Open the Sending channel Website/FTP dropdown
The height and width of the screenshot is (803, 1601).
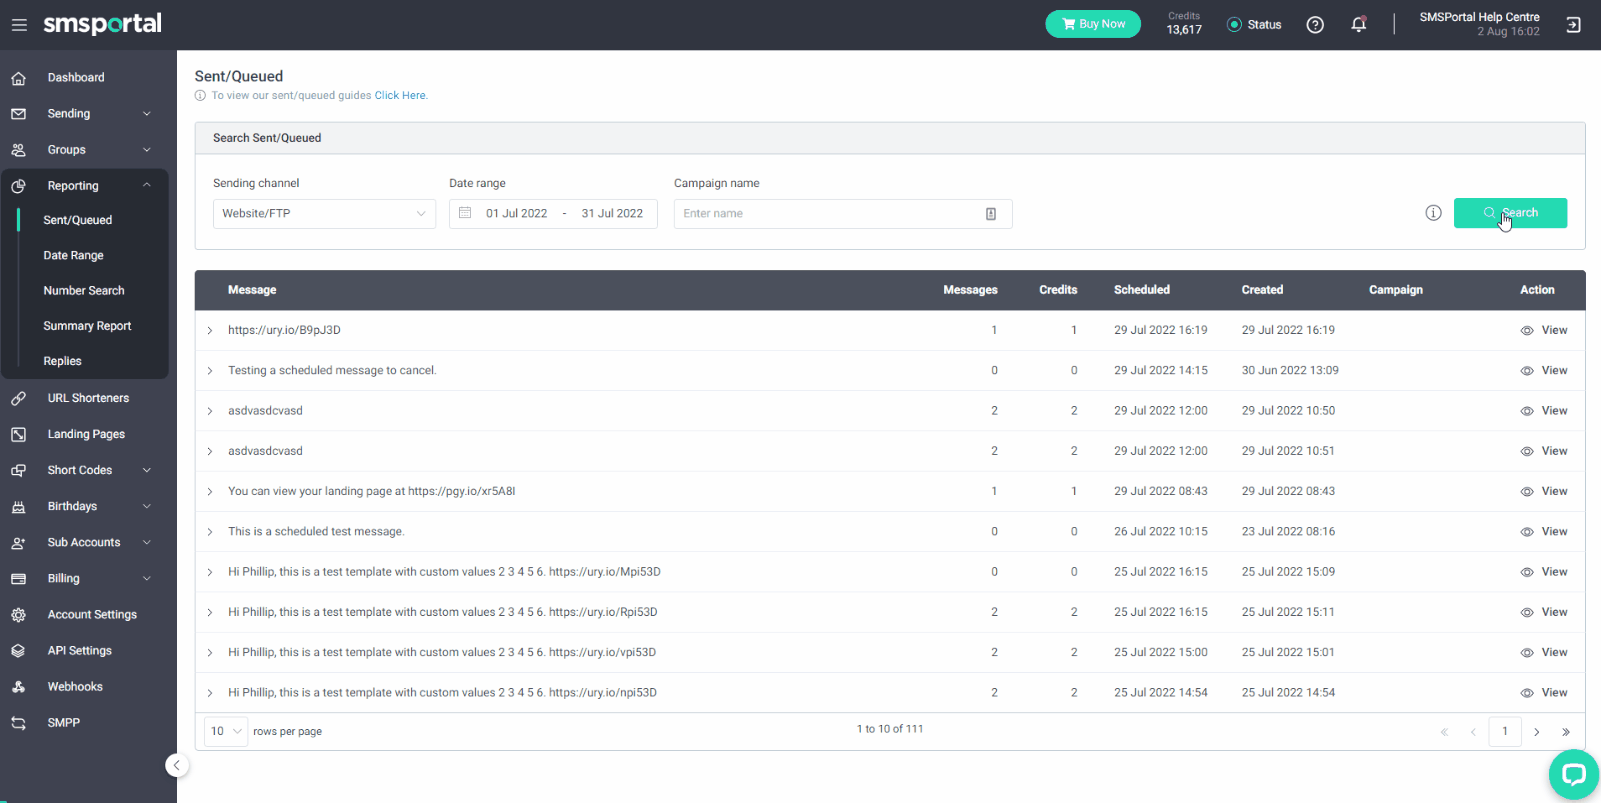point(324,214)
